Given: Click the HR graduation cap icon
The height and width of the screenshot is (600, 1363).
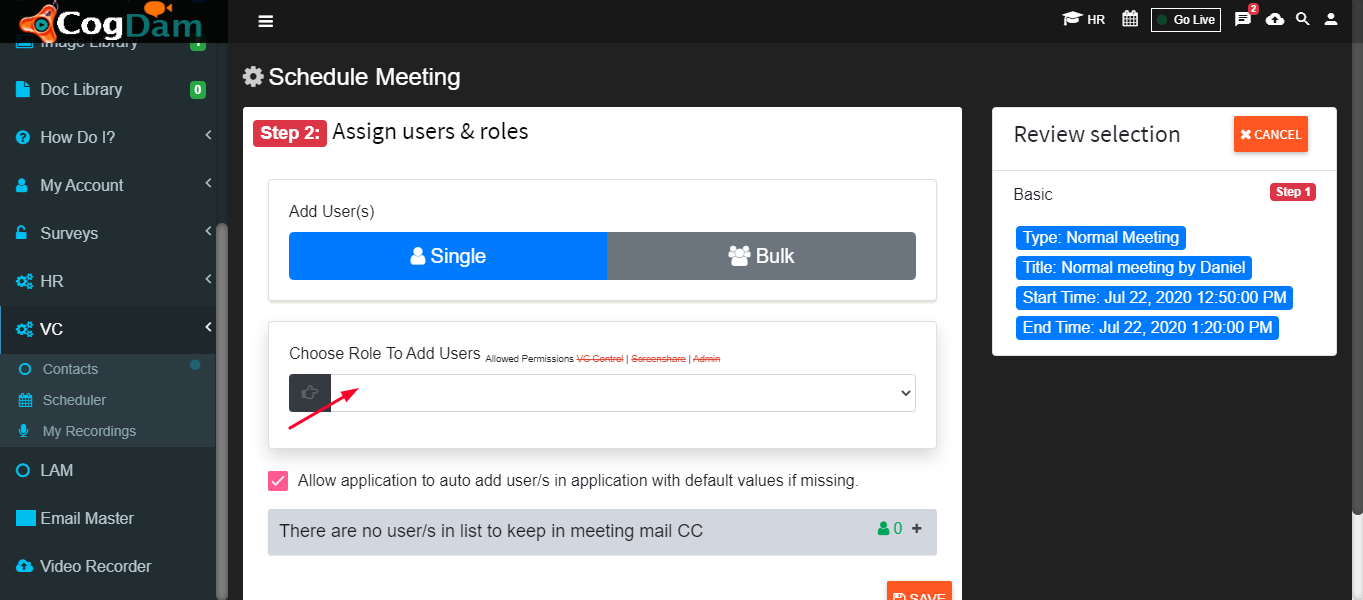Looking at the screenshot, I should point(1072,19).
